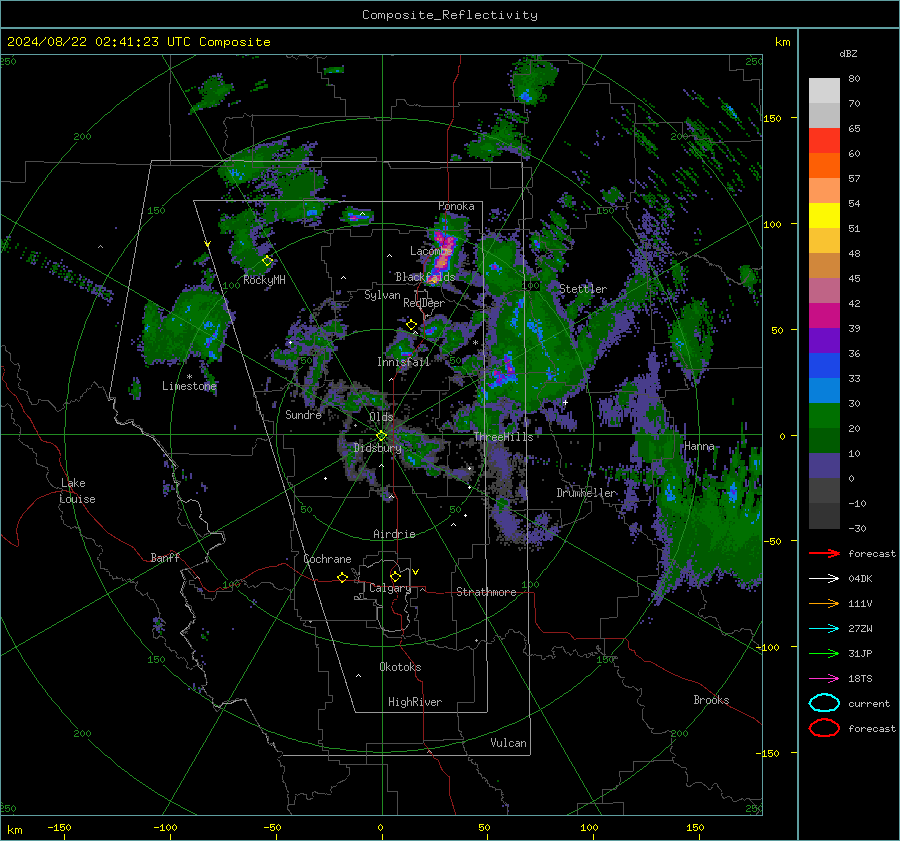Click the Limestone label
Viewport: 900px width, 841px height.
click(x=189, y=386)
